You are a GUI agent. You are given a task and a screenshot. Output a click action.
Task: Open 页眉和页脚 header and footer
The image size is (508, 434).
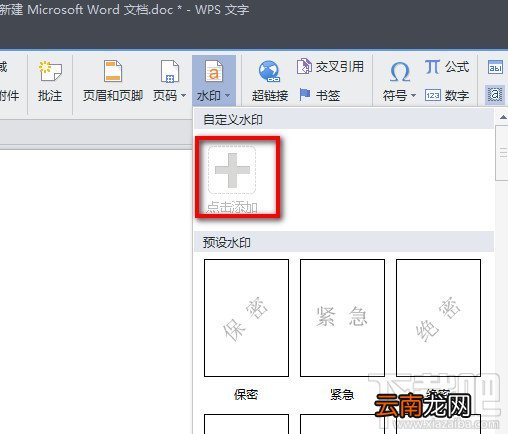tap(113, 81)
